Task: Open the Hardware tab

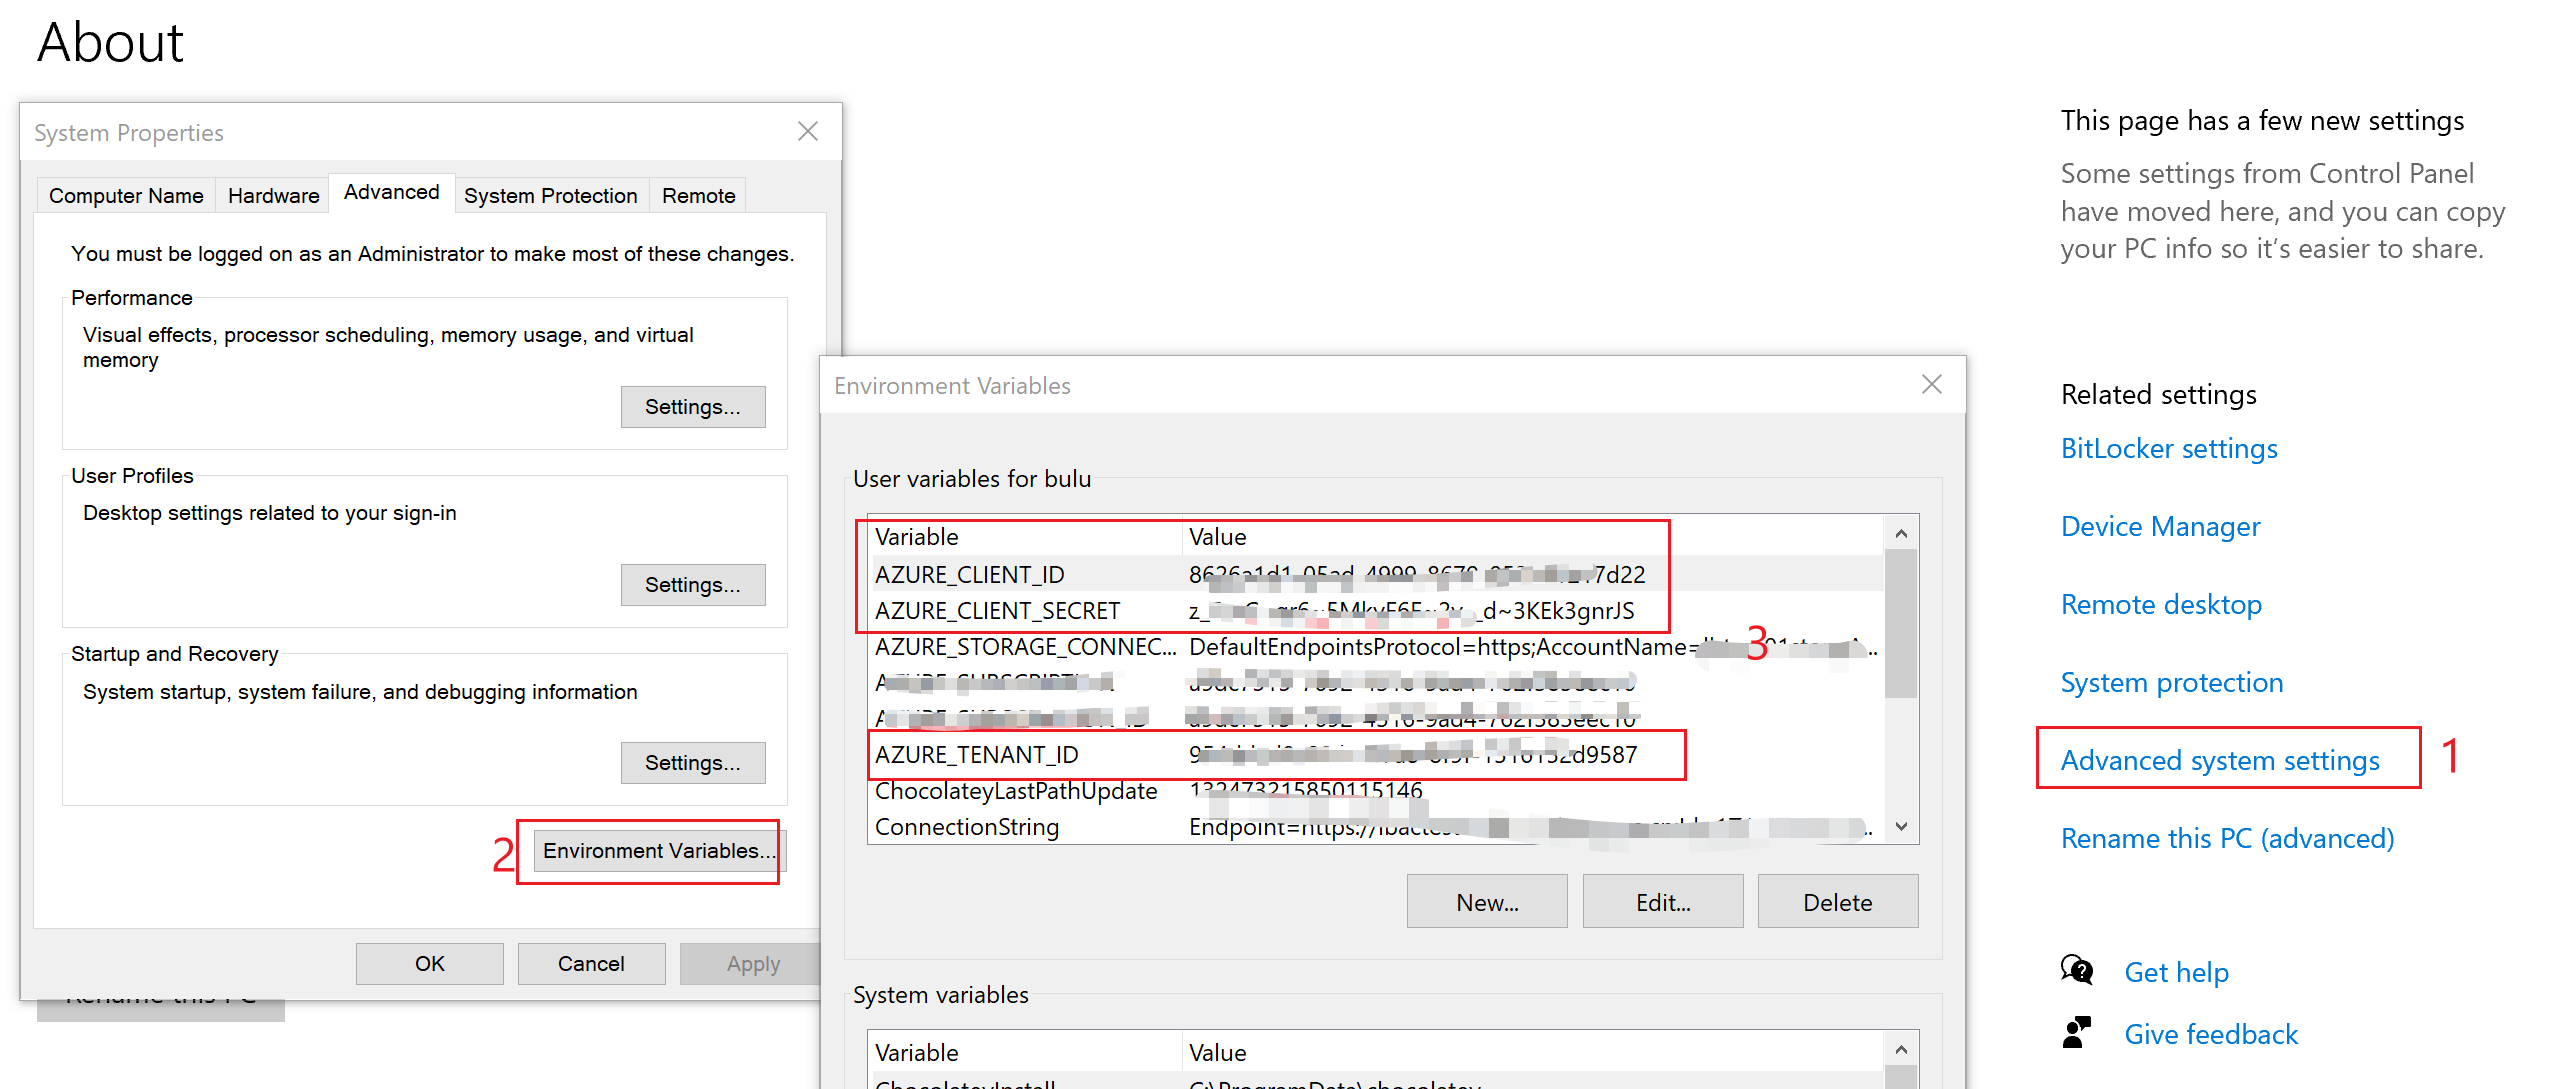Action: [x=273, y=195]
